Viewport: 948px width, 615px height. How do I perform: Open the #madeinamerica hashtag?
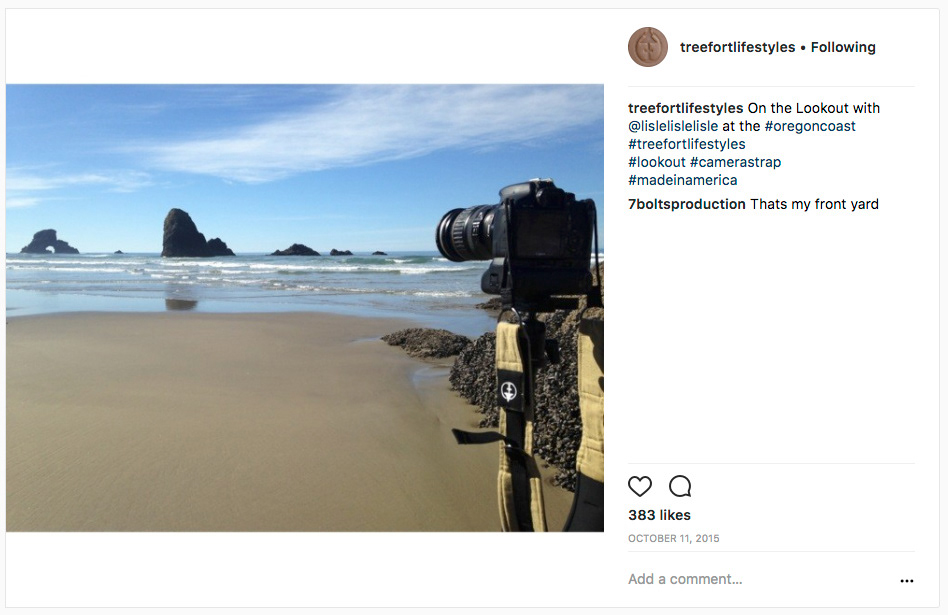(x=683, y=180)
